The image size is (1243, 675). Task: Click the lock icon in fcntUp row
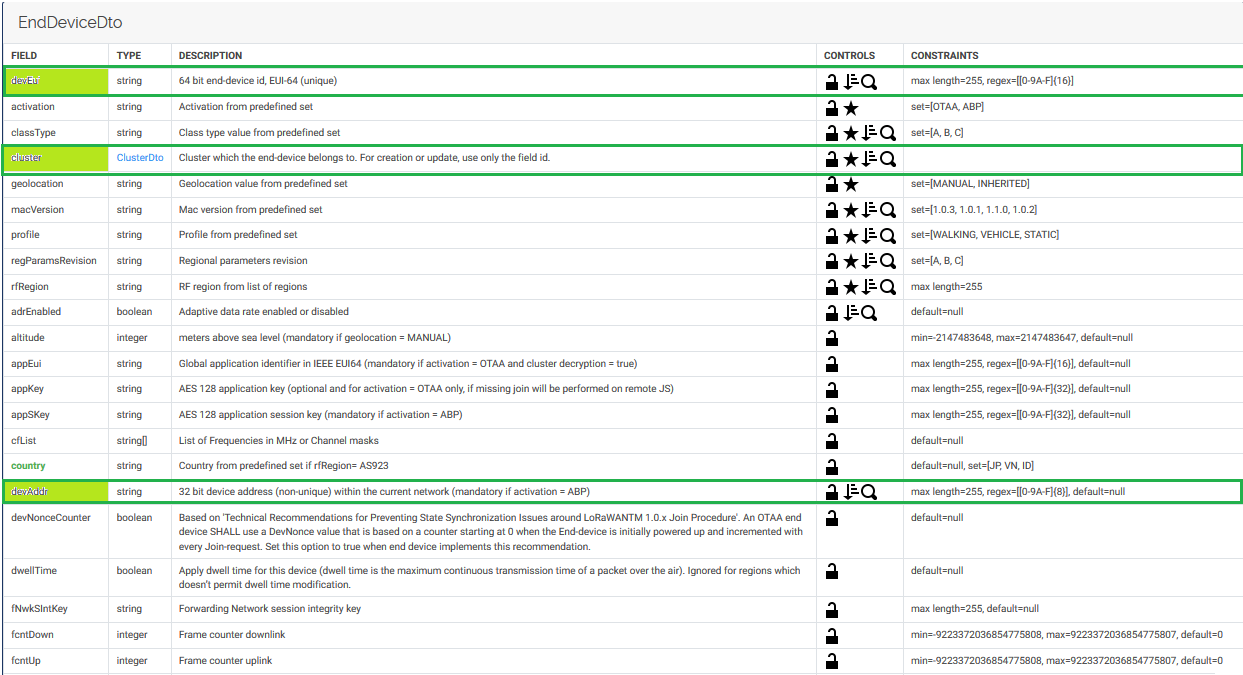click(831, 661)
